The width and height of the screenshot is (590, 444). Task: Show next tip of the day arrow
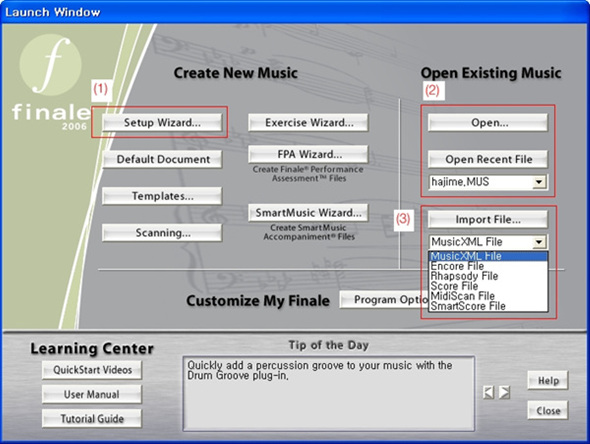pos(504,392)
